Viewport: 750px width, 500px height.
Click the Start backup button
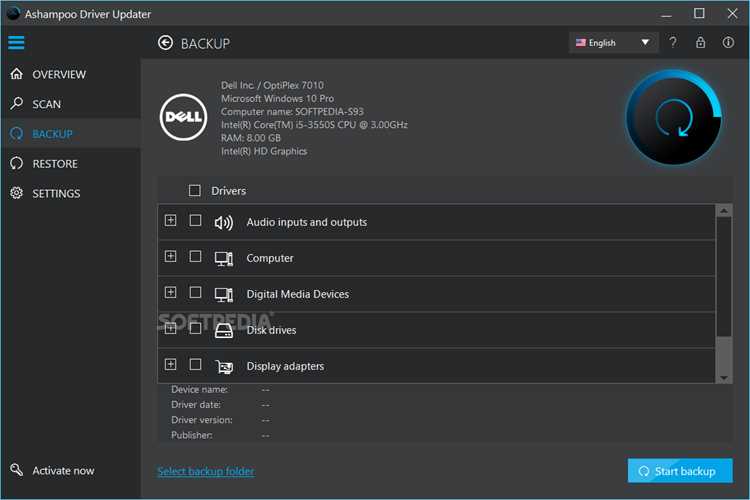pos(680,471)
